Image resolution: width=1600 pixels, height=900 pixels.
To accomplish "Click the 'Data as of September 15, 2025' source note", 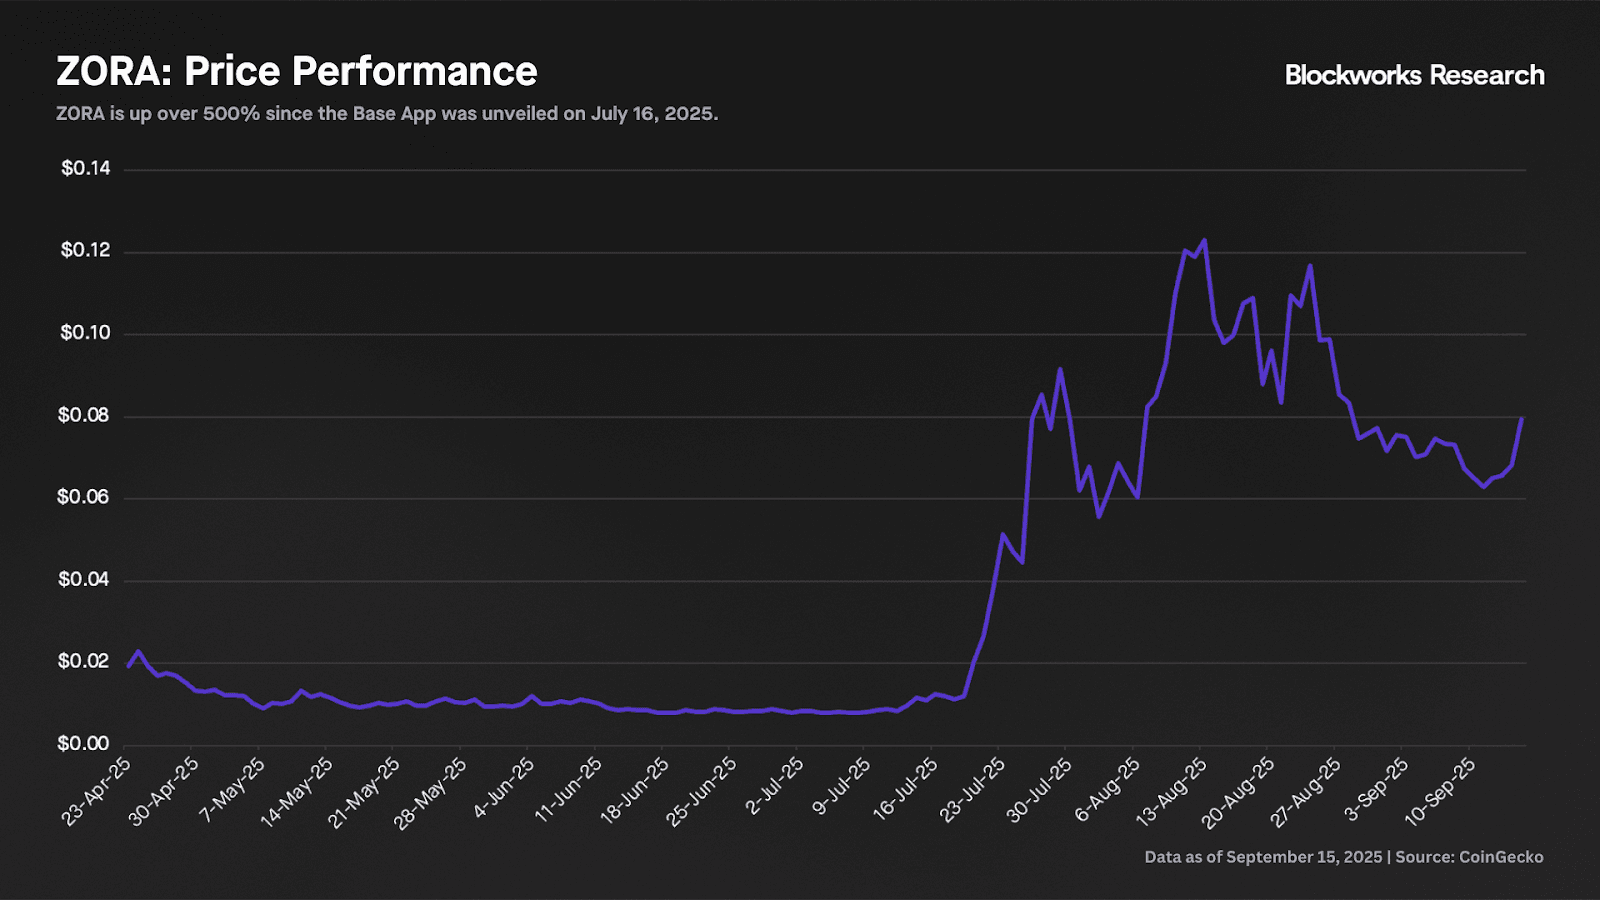I will (1344, 857).
